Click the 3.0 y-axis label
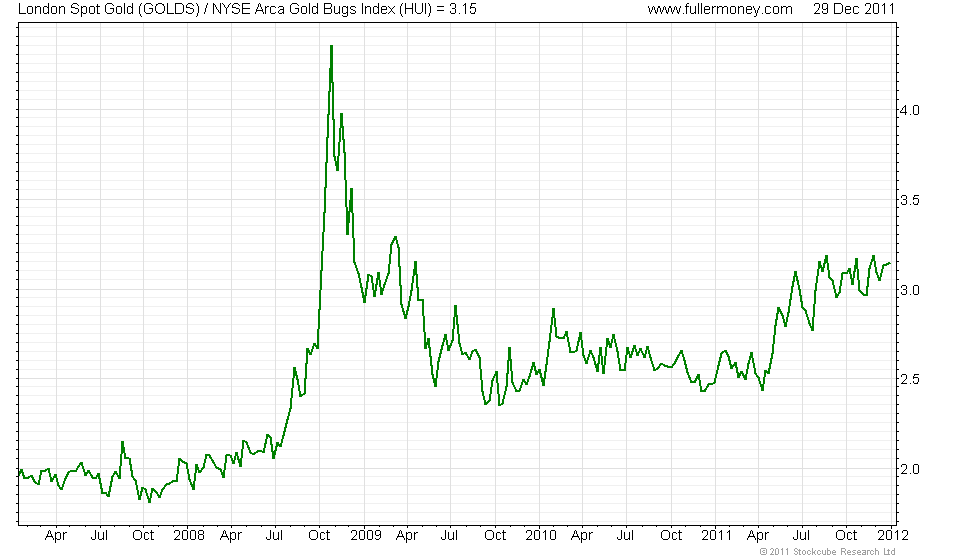Screen dimensions: 980x560 pyautogui.click(x=909, y=290)
